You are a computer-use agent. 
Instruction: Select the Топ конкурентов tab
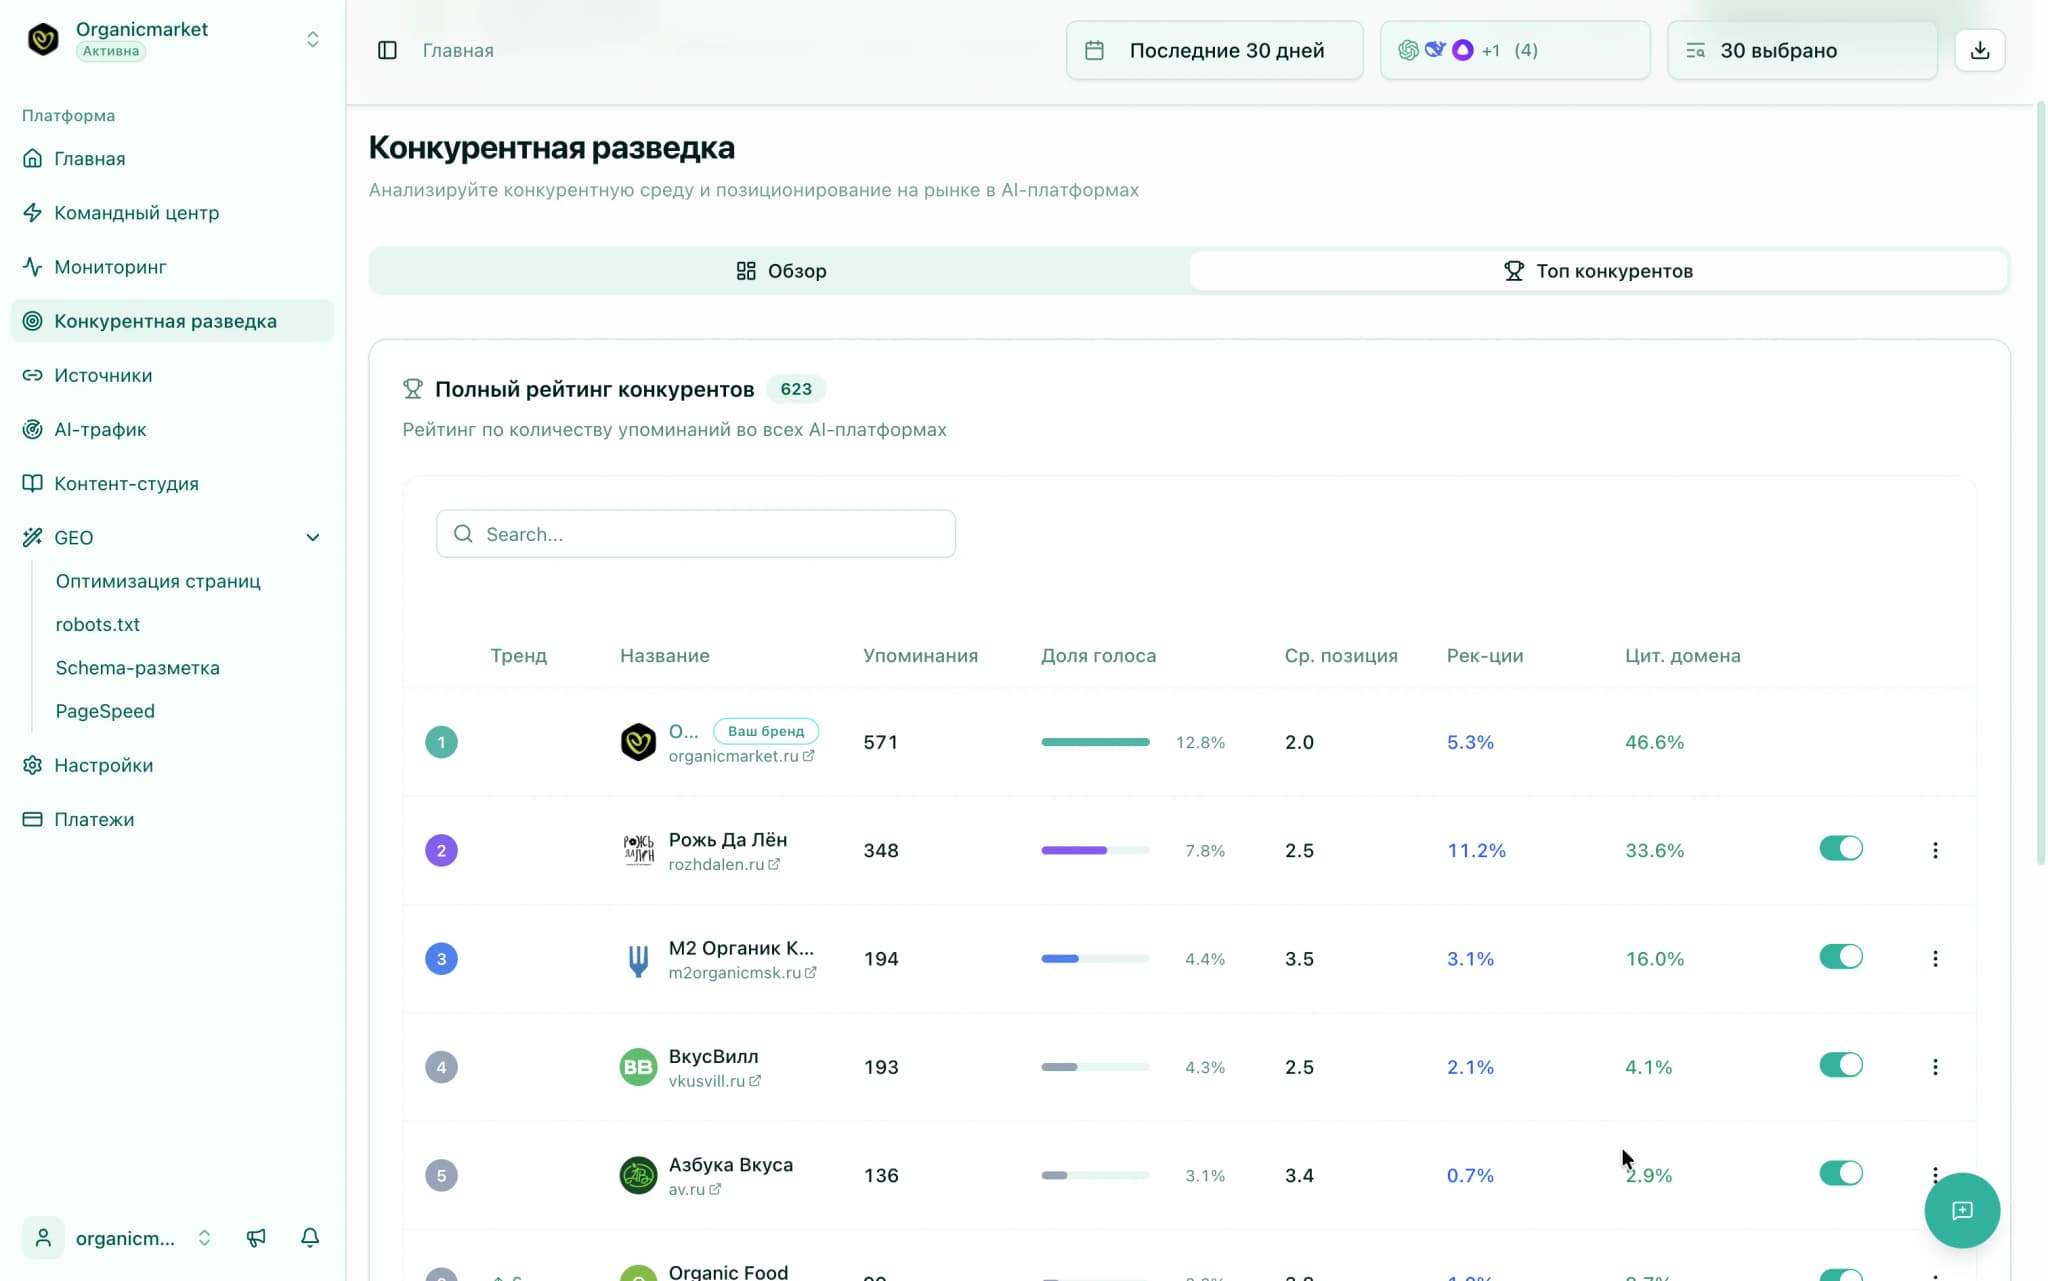click(1598, 271)
